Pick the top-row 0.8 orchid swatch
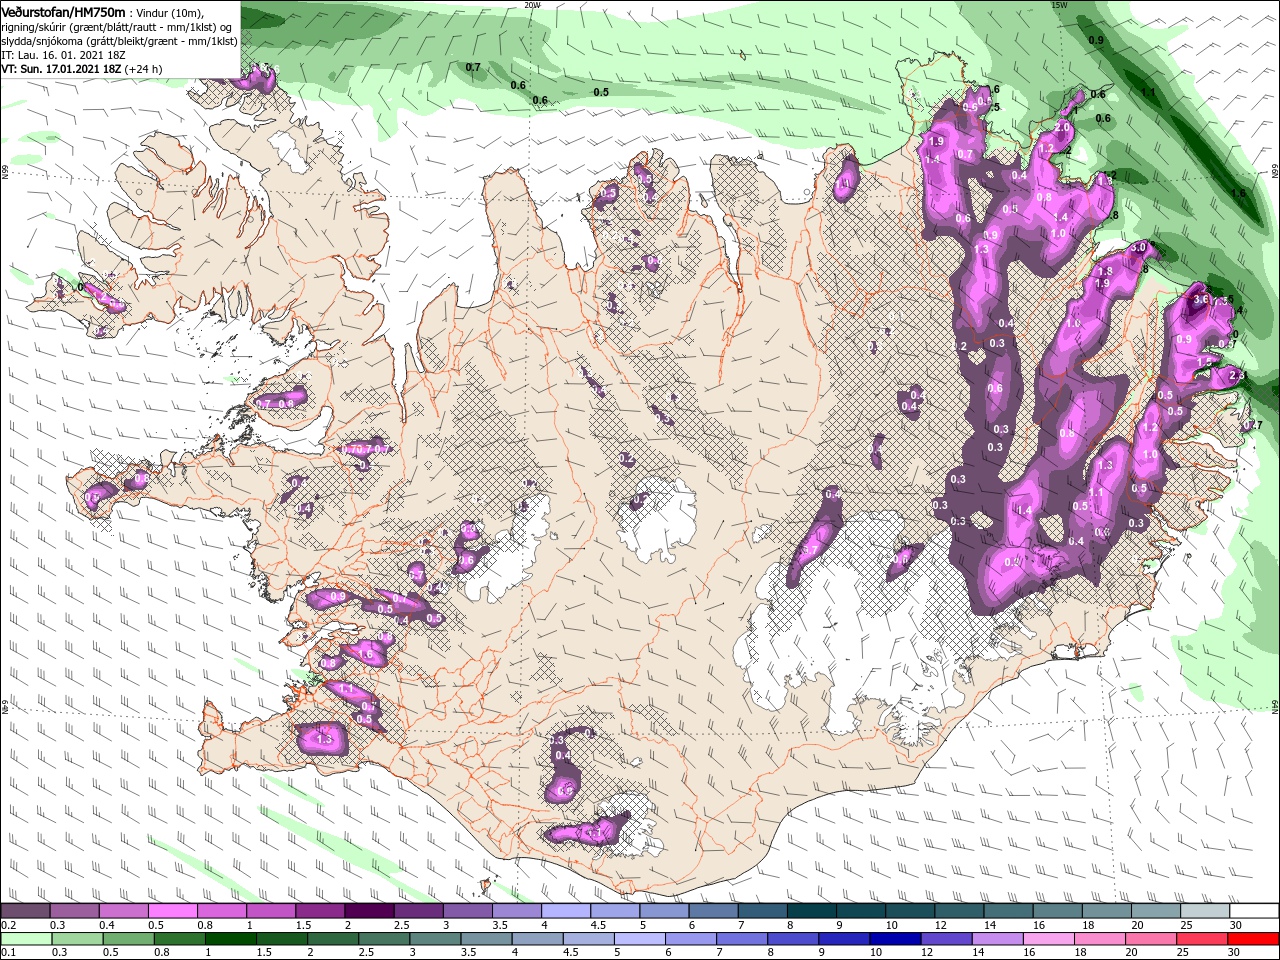The height and width of the screenshot is (960, 1280). tap(222, 911)
